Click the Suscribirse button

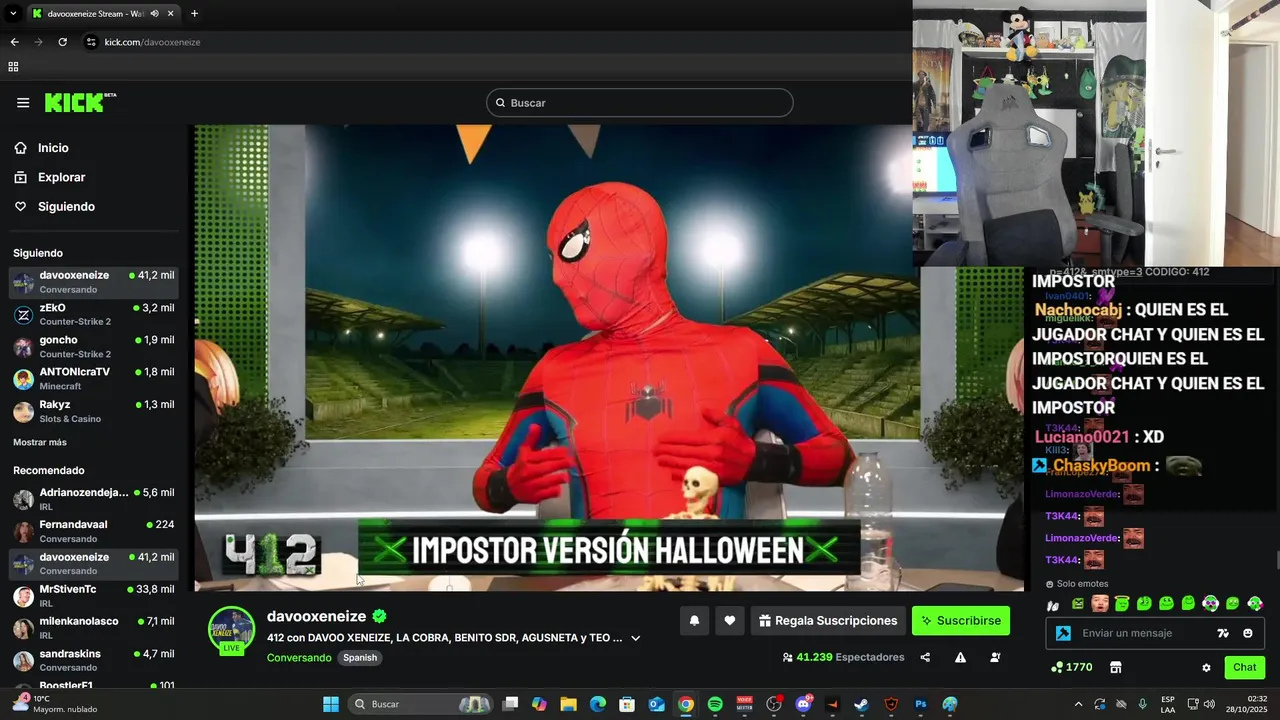pyautogui.click(x=961, y=621)
